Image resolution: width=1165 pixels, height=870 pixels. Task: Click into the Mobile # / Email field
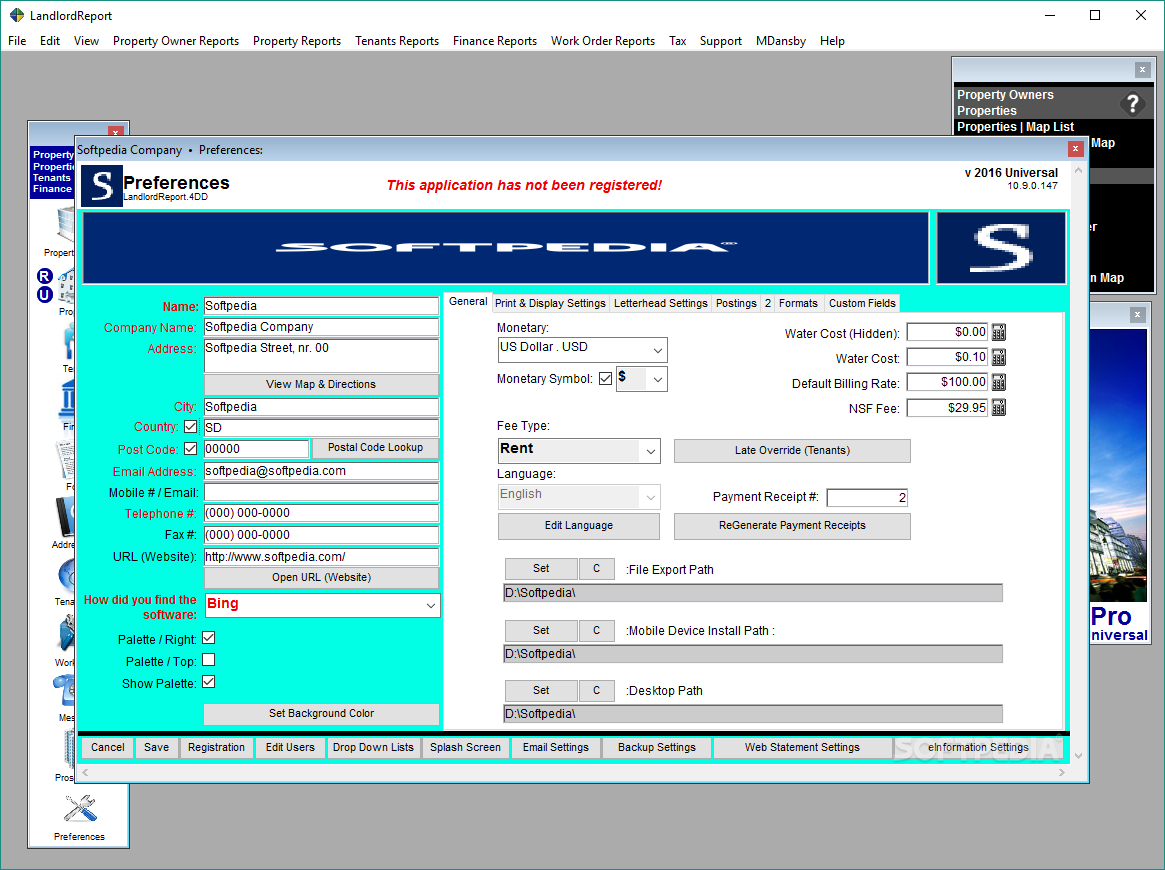pyautogui.click(x=321, y=493)
